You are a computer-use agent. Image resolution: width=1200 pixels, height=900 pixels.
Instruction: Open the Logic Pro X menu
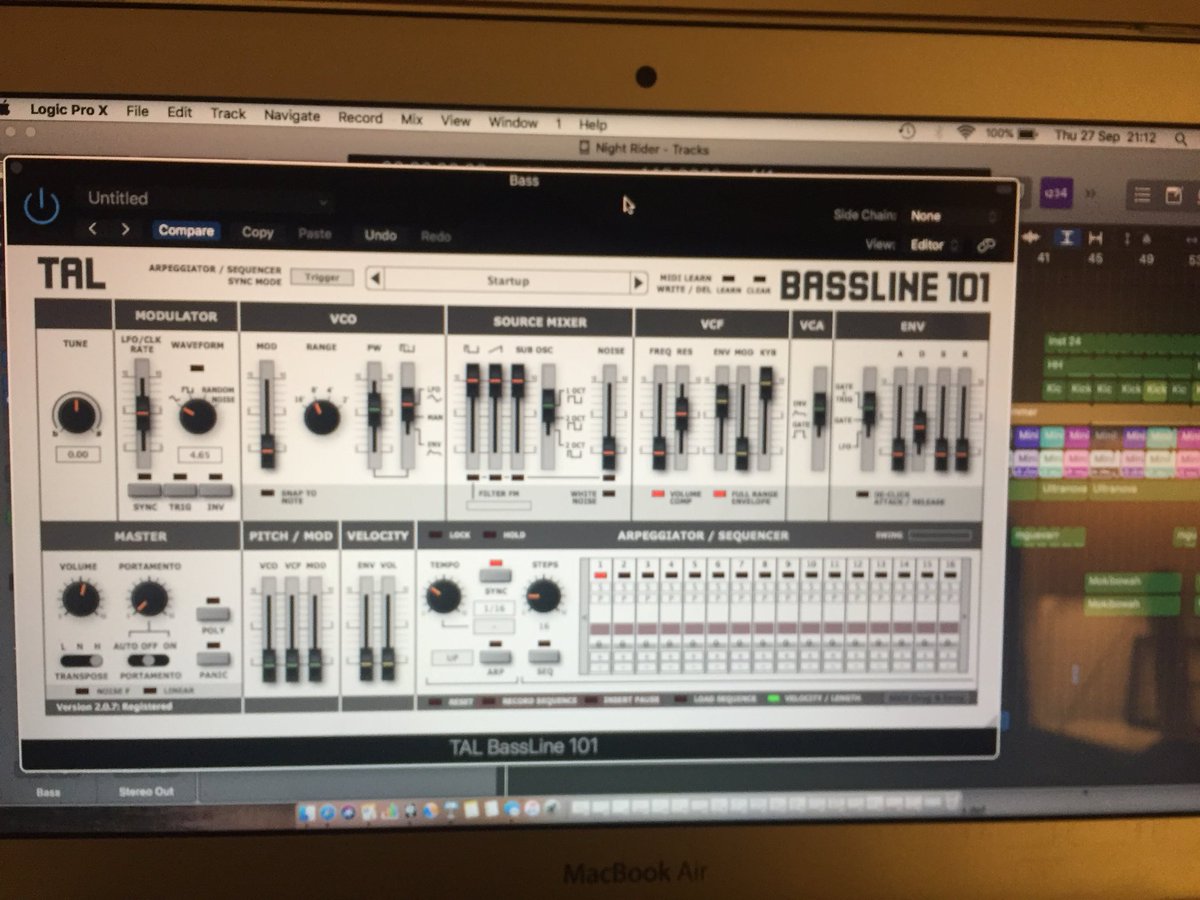[68, 109]
